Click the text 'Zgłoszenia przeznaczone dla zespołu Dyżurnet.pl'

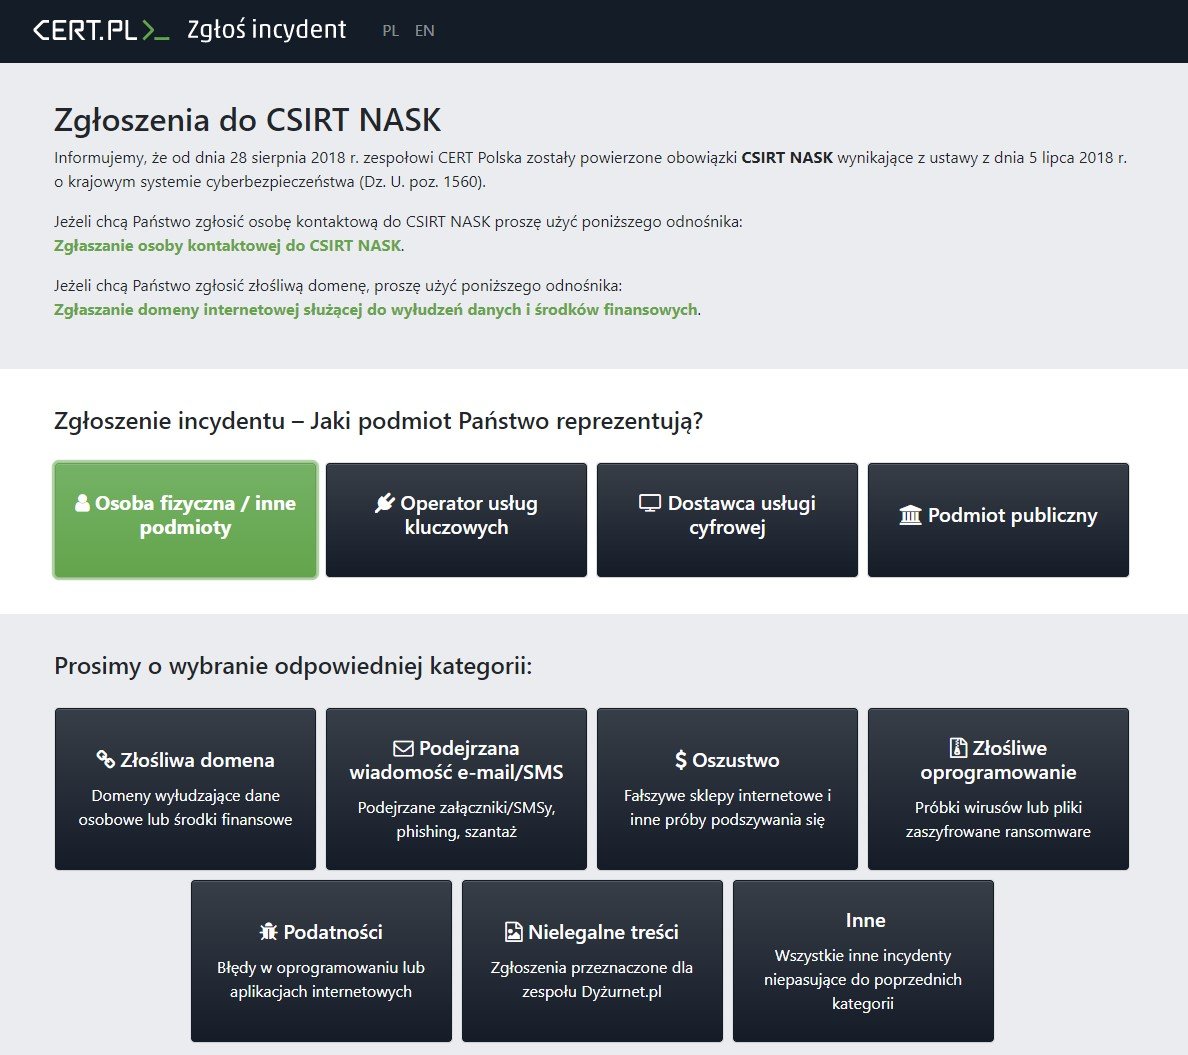[x=592, y=979]
